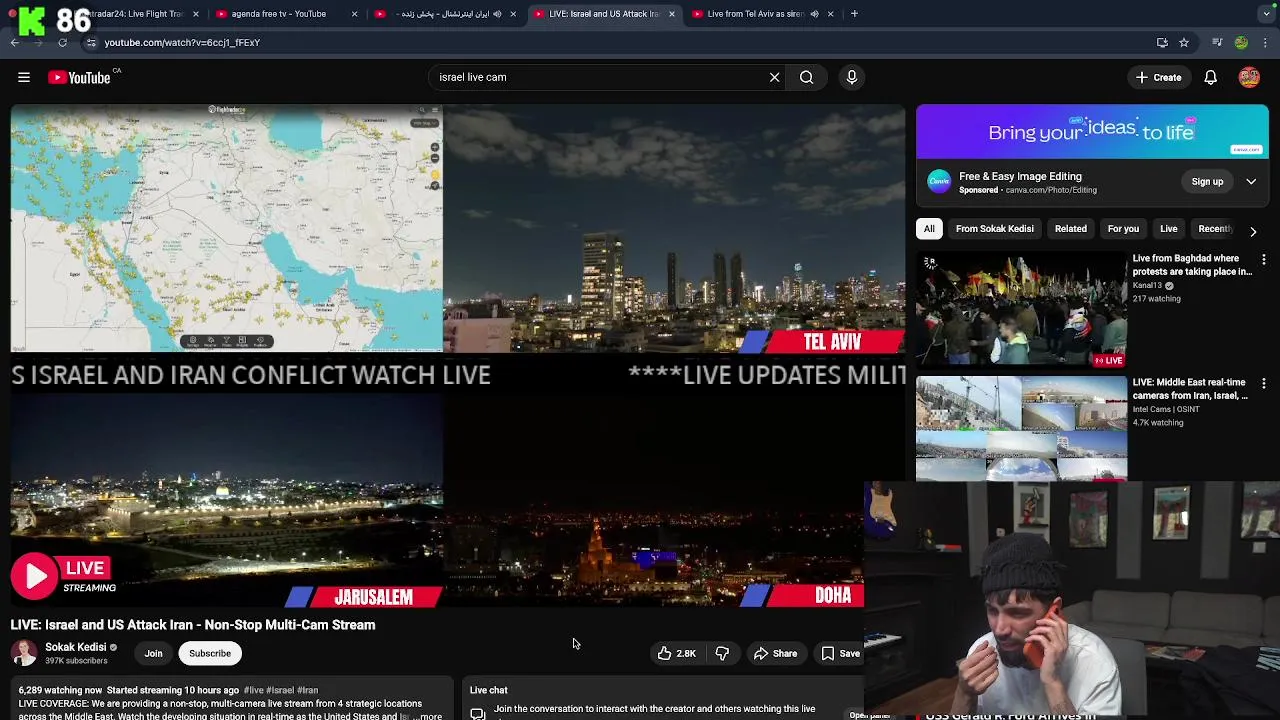Open the browser three-dot menu
This screenshot has width=1280, height=720.
click(1266, 42)
